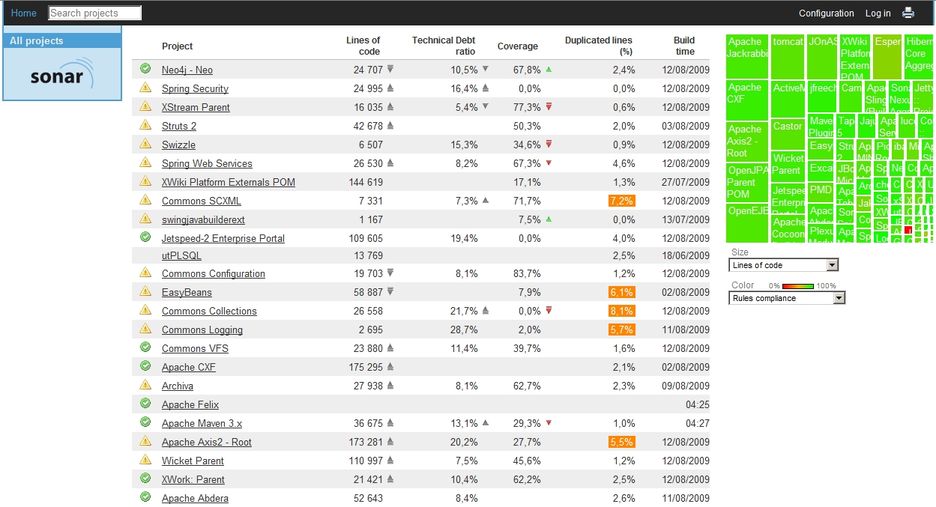Image resolution: width=936 pixels, height=507 pixels.
Task: Open the Commons SCXML project link
Action: pyautogui.click(x=201, y=201)
